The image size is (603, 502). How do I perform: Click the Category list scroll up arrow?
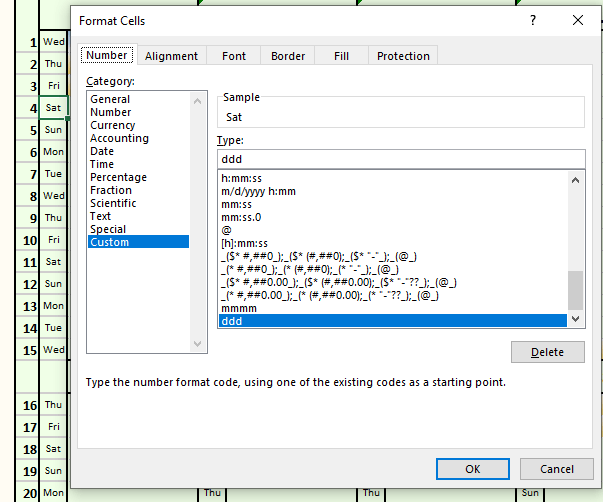point(198,101)
